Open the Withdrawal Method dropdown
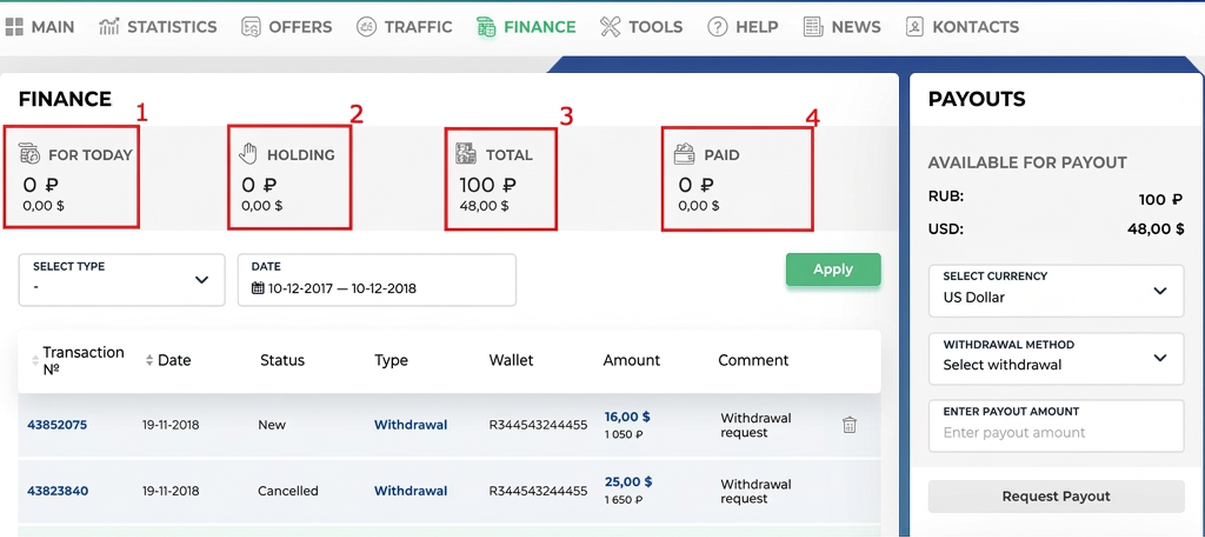The image size is (1205, 537). pyautogui.click(x=1056, y=358)
